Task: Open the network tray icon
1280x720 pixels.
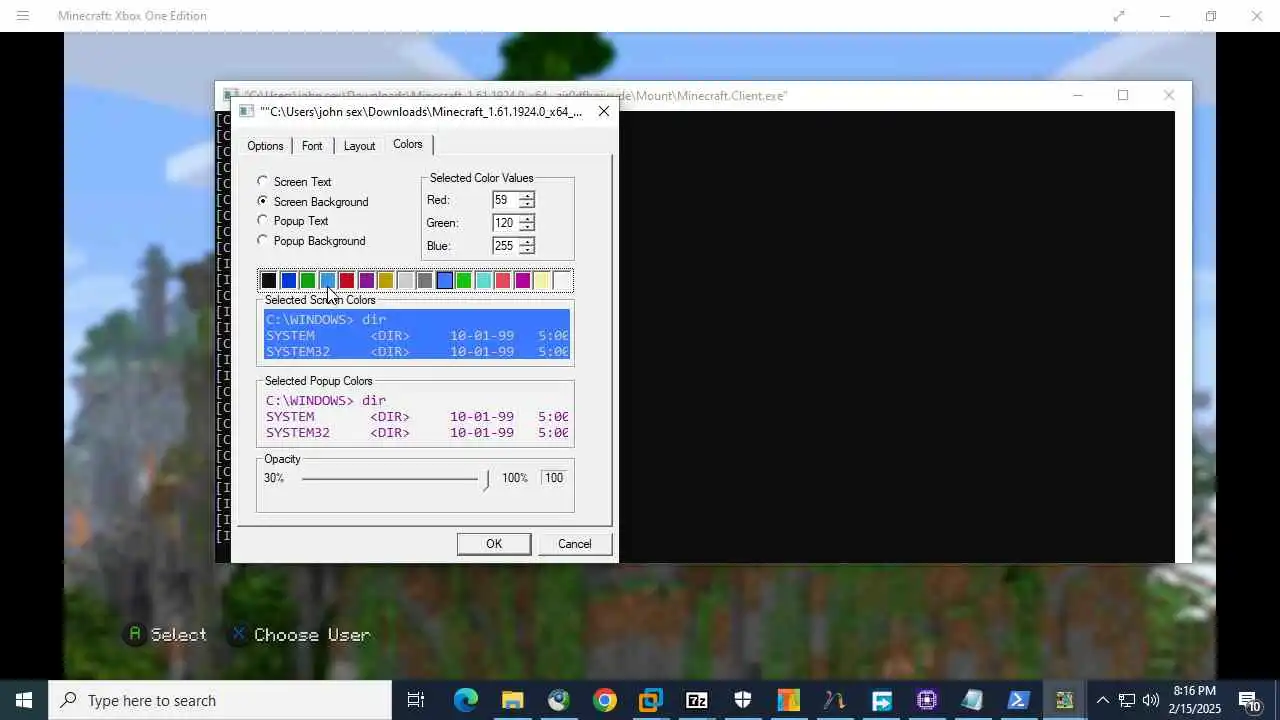Action: pos(1126,700)
